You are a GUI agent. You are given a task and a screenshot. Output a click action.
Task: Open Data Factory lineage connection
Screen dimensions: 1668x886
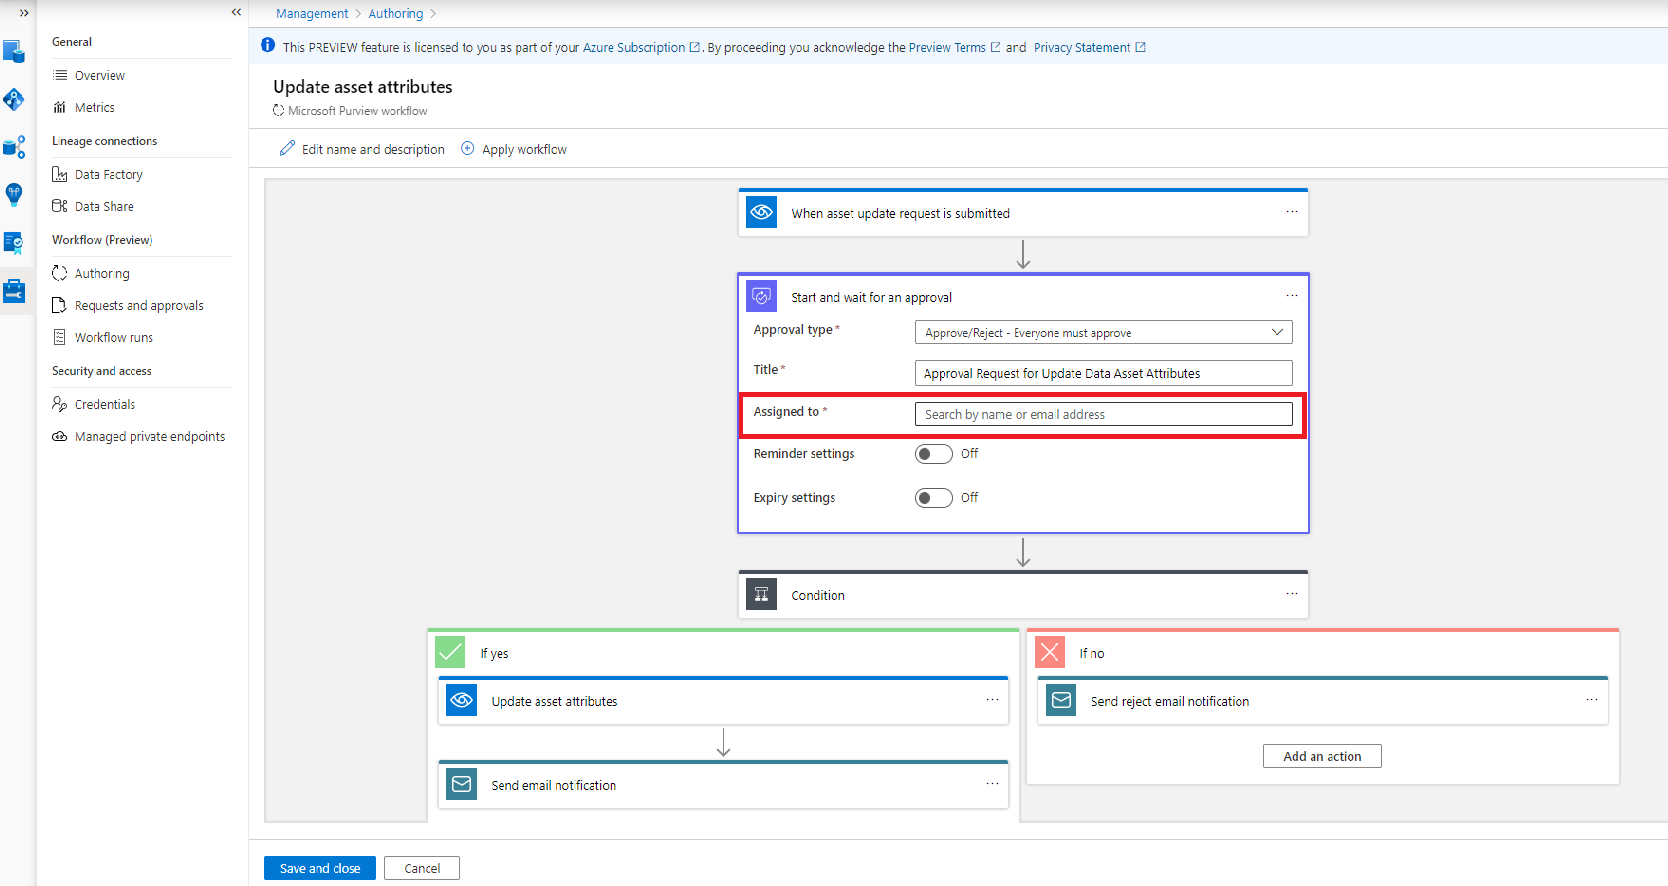[x=109, y=174]
